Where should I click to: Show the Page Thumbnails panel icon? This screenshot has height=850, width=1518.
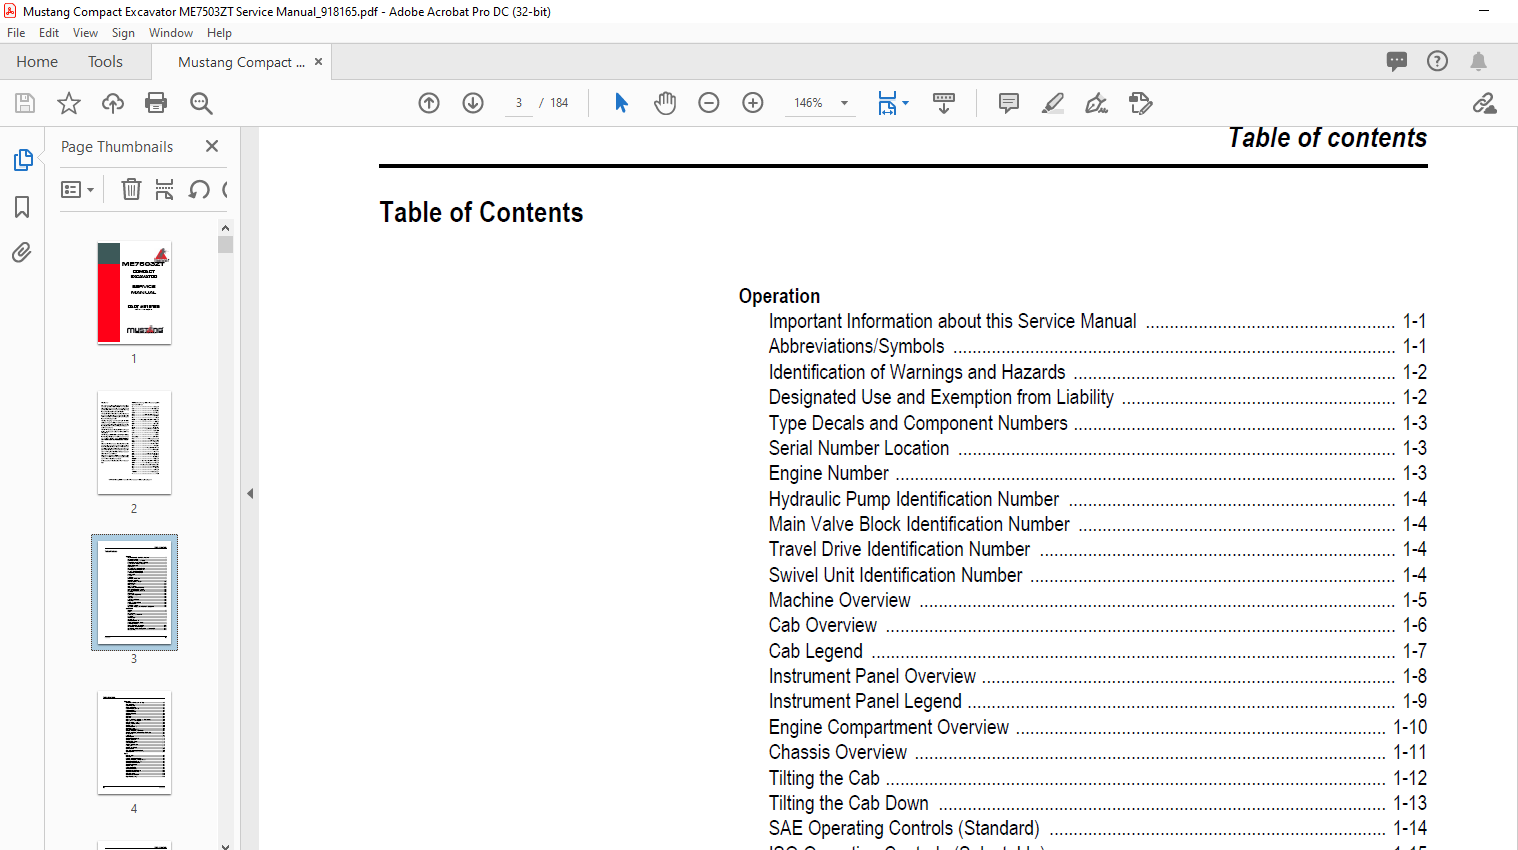22,160
